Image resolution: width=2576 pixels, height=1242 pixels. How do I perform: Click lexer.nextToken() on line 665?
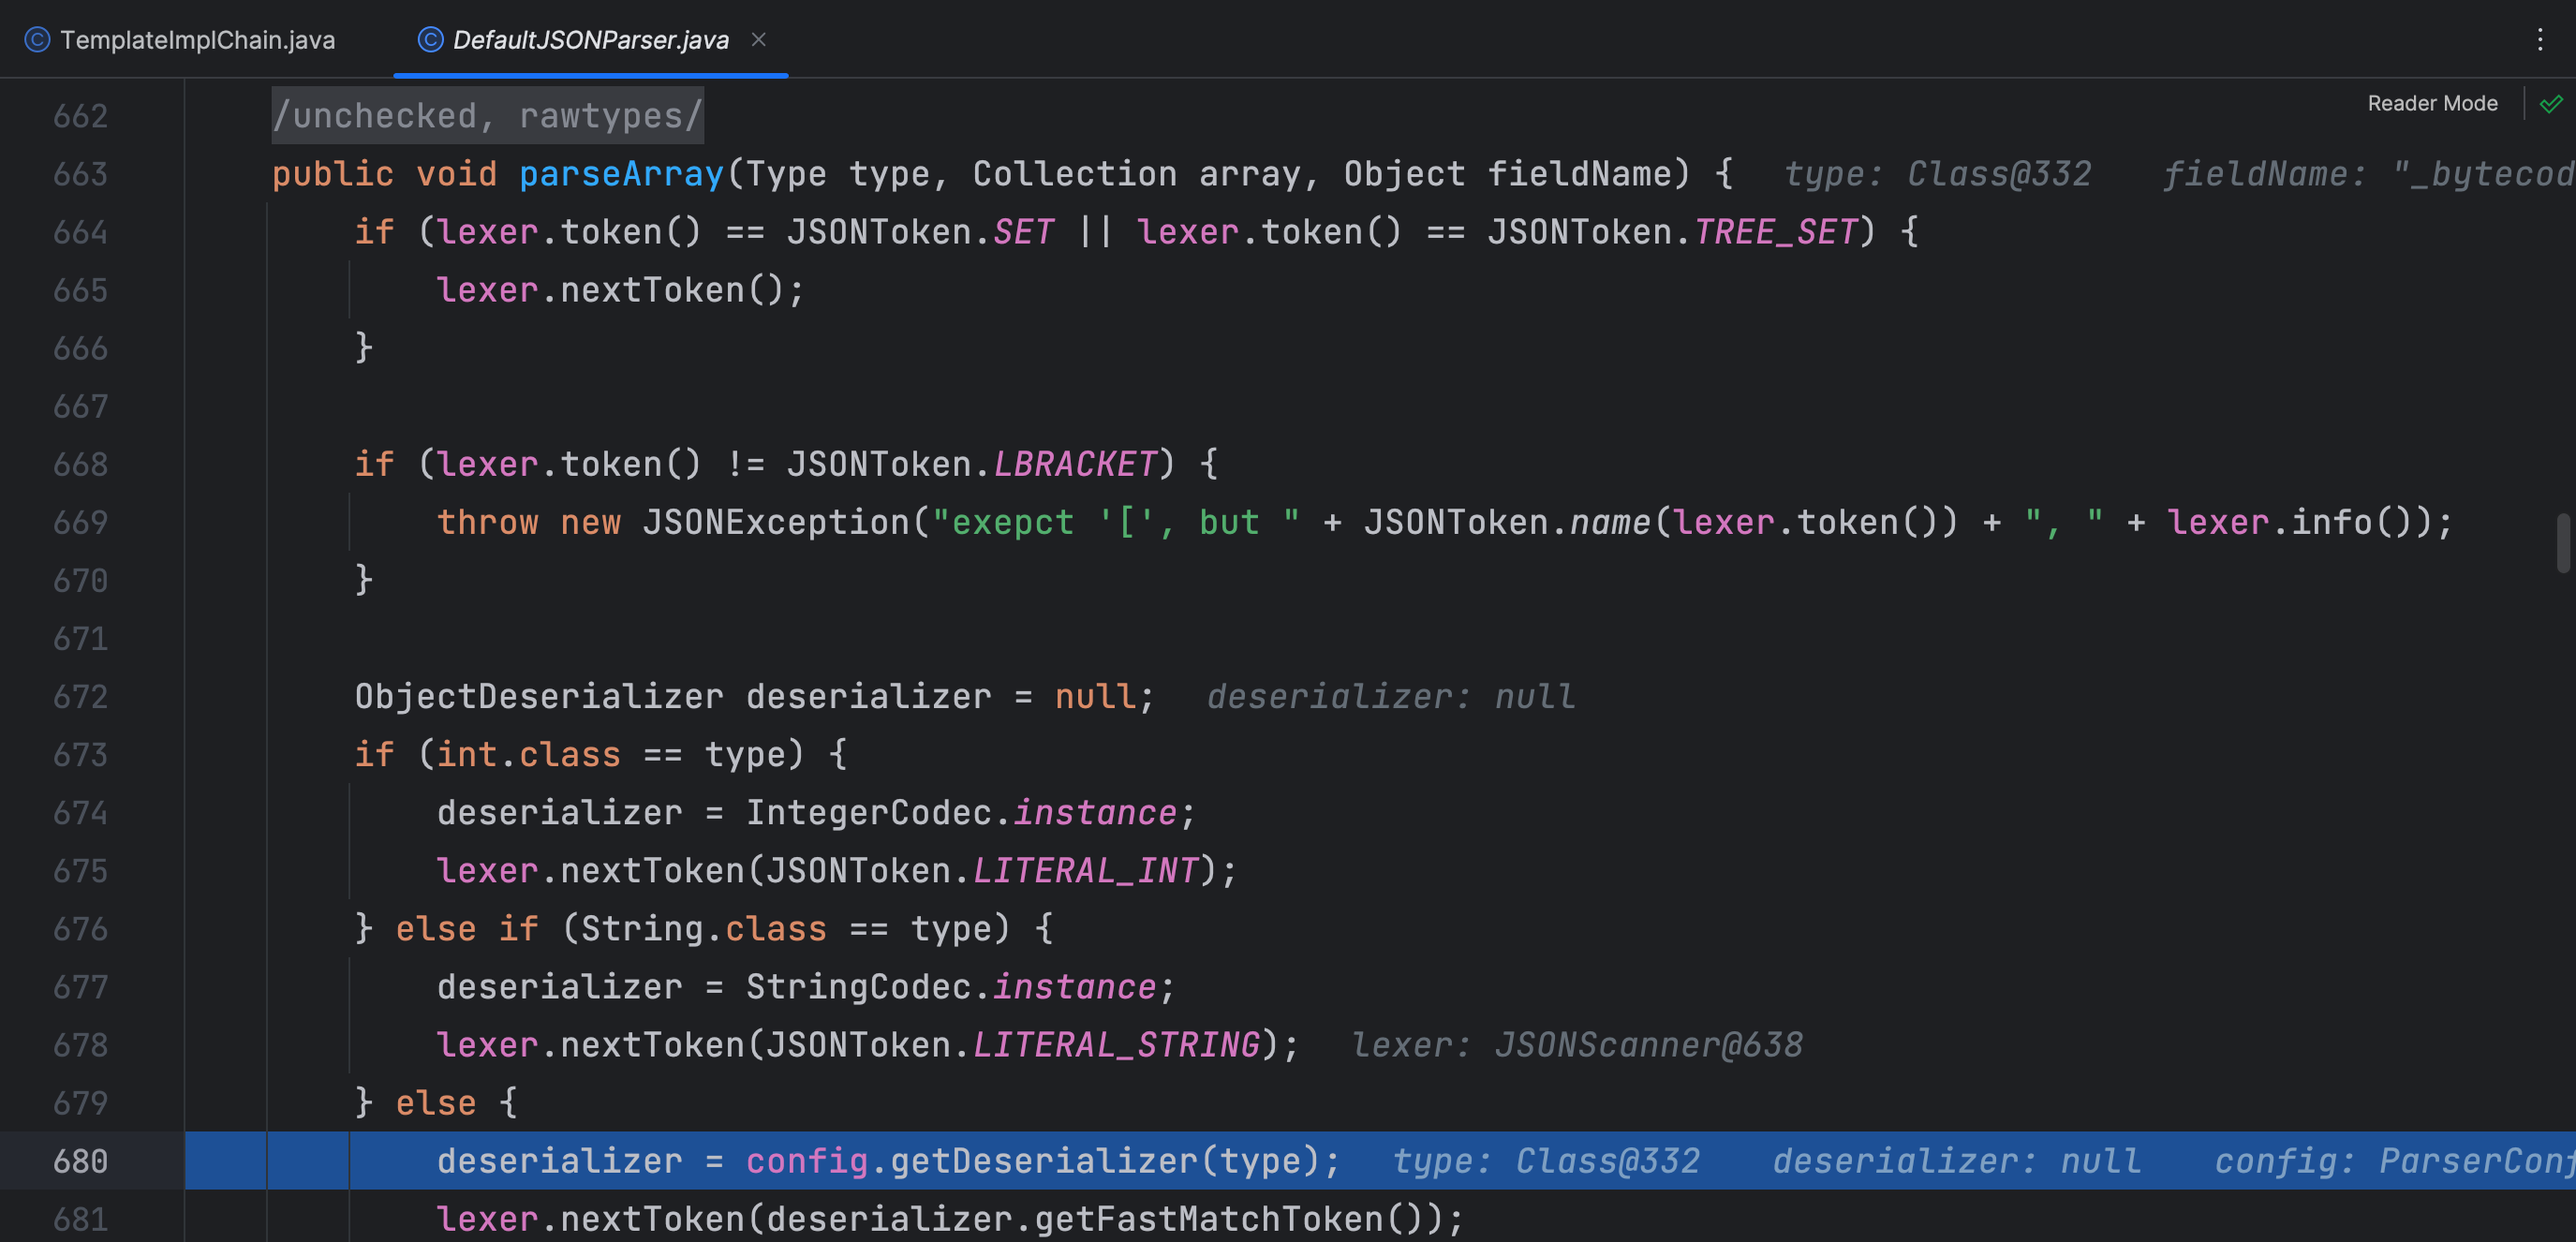(620, 290)
